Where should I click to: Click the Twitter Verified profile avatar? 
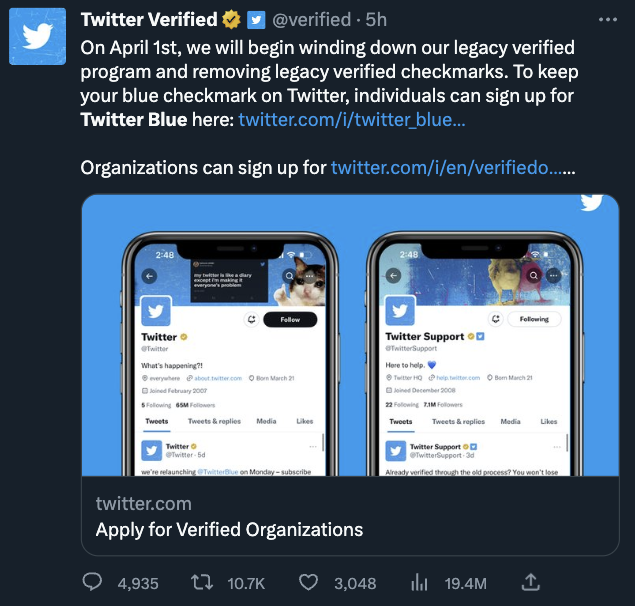pyautogui.click(x=38, y=38)
